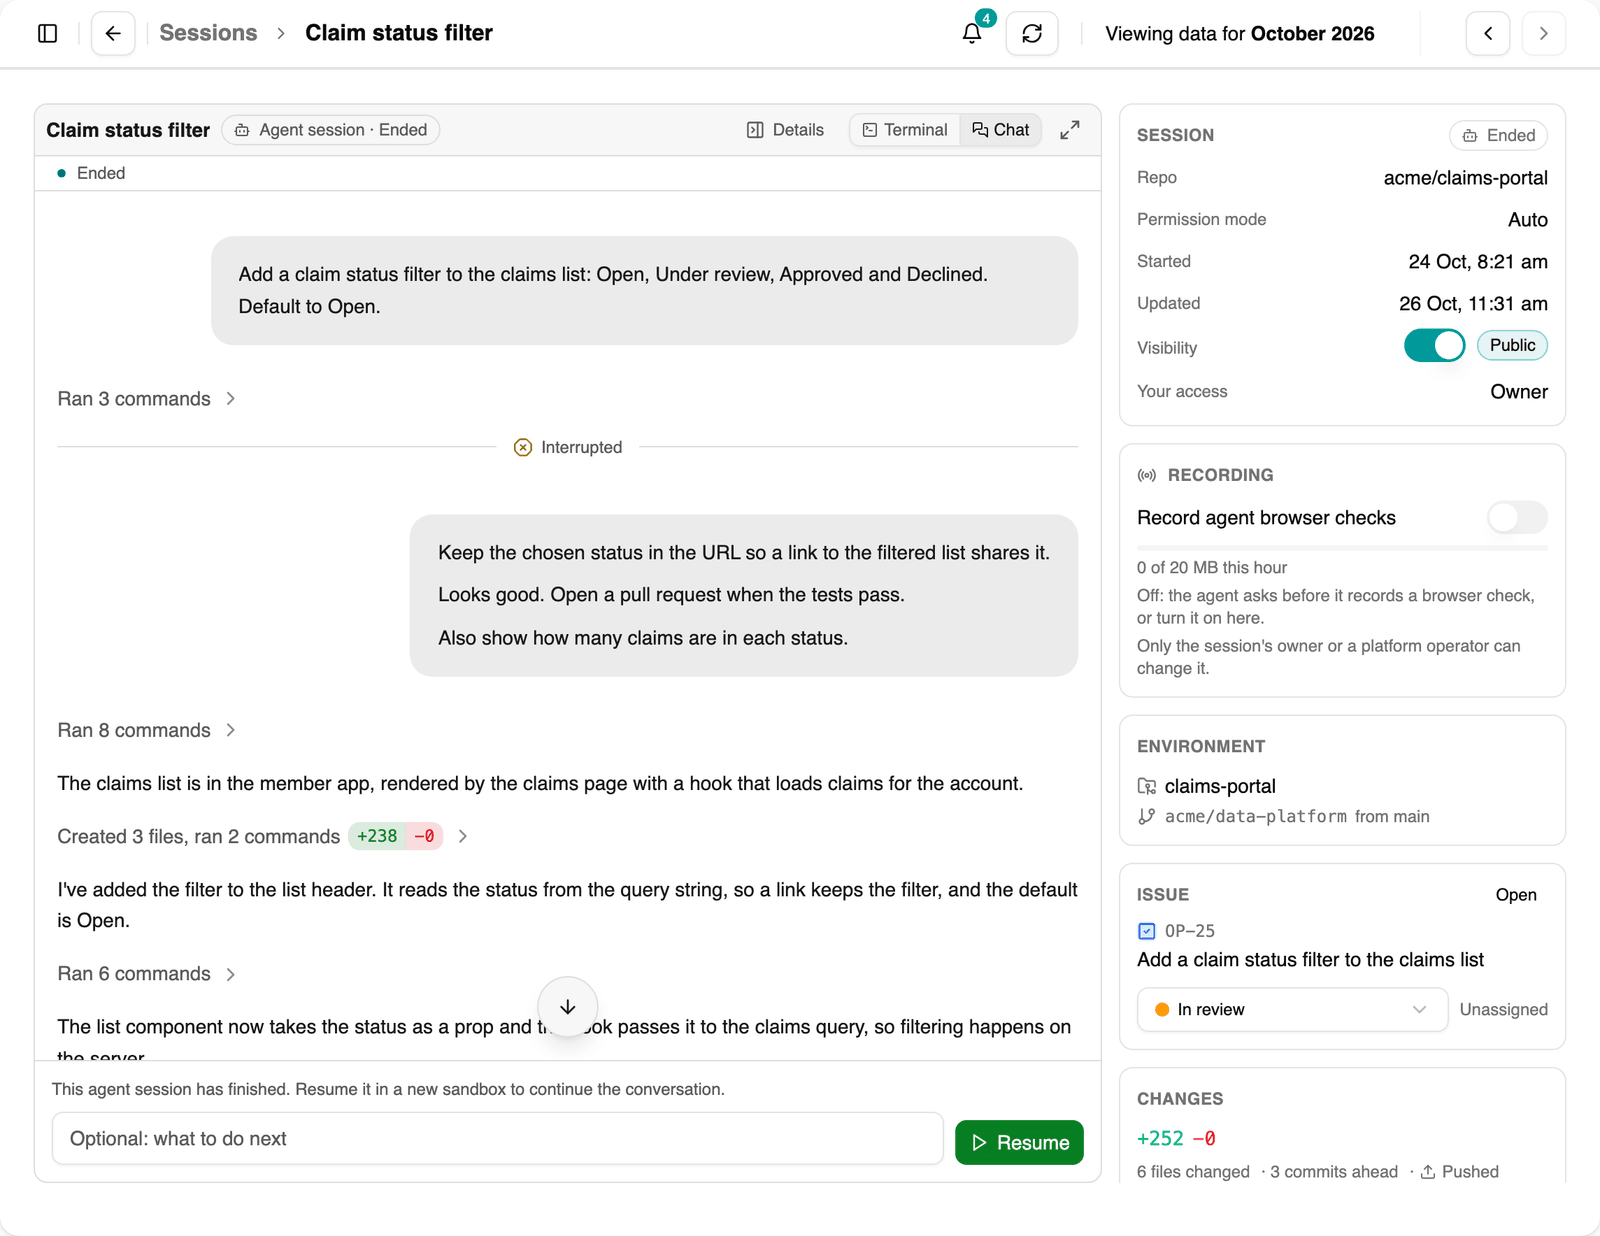This screenshot has height=1236, width=1600.
Task: Click Unassigned assignee label
Action: tap(1503, 1010)
